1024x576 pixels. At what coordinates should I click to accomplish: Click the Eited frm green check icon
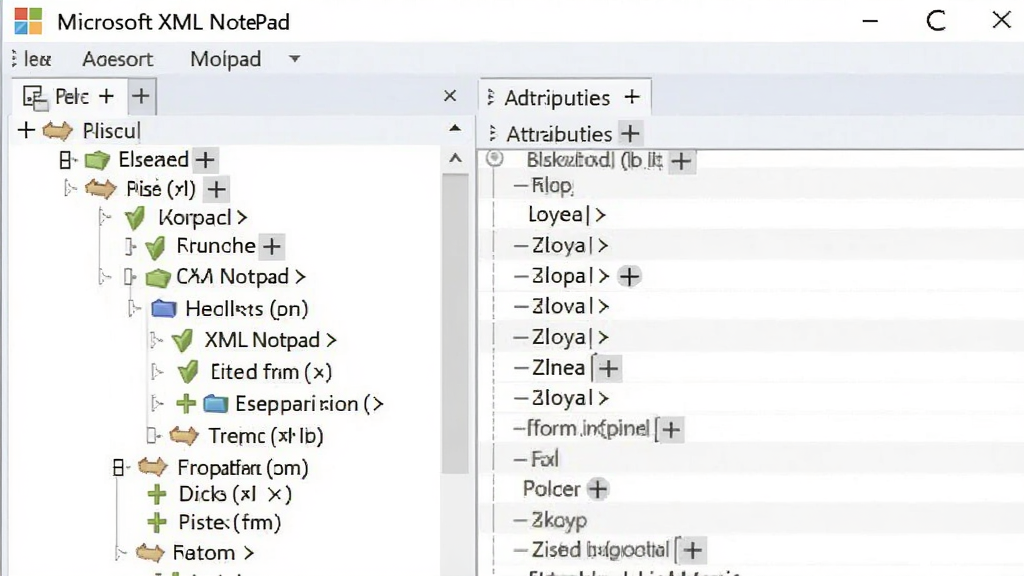pos(188,372)
